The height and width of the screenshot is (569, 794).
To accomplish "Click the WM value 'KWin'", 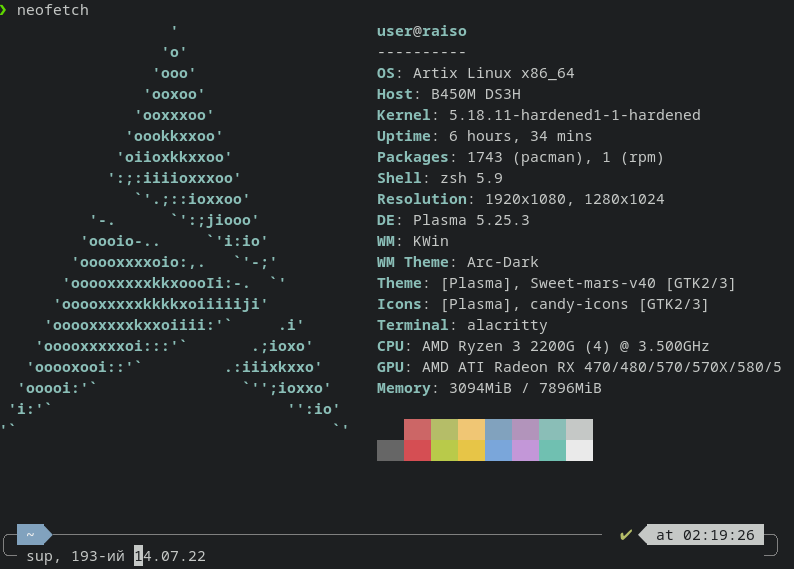I will pyautogui.click(x=431, y=241).
